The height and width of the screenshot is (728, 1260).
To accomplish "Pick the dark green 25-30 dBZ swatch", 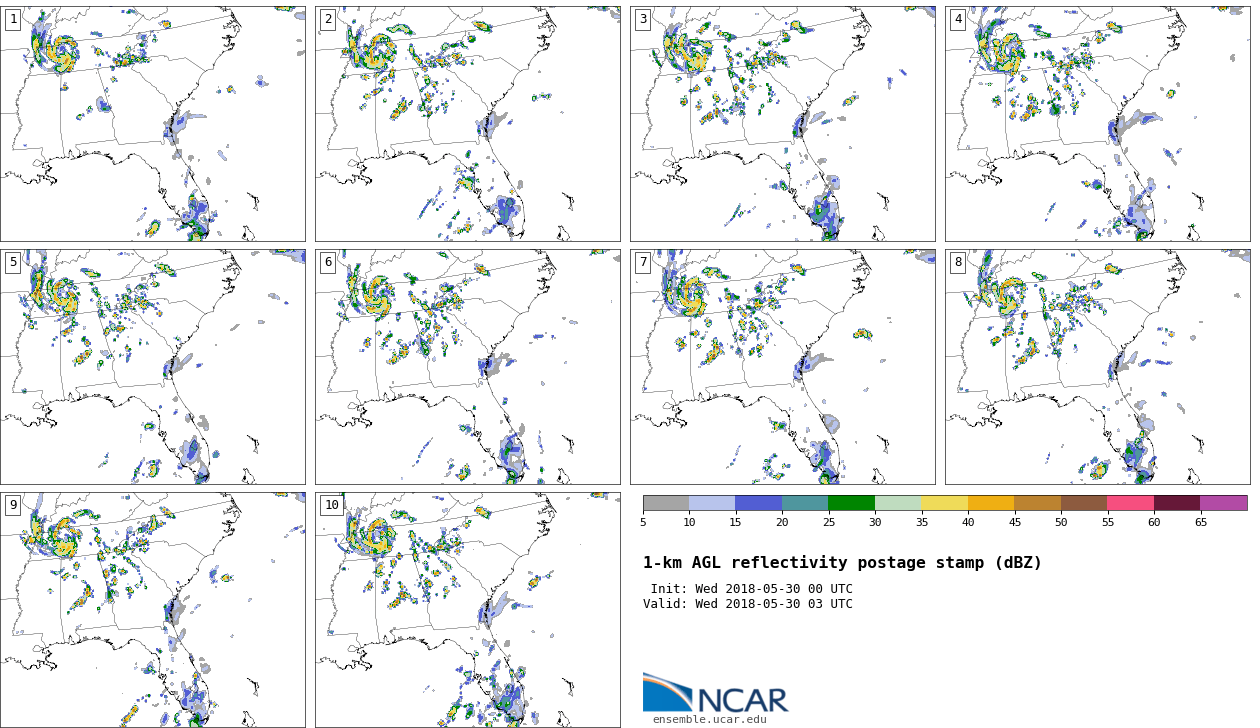I will (851, 503).
